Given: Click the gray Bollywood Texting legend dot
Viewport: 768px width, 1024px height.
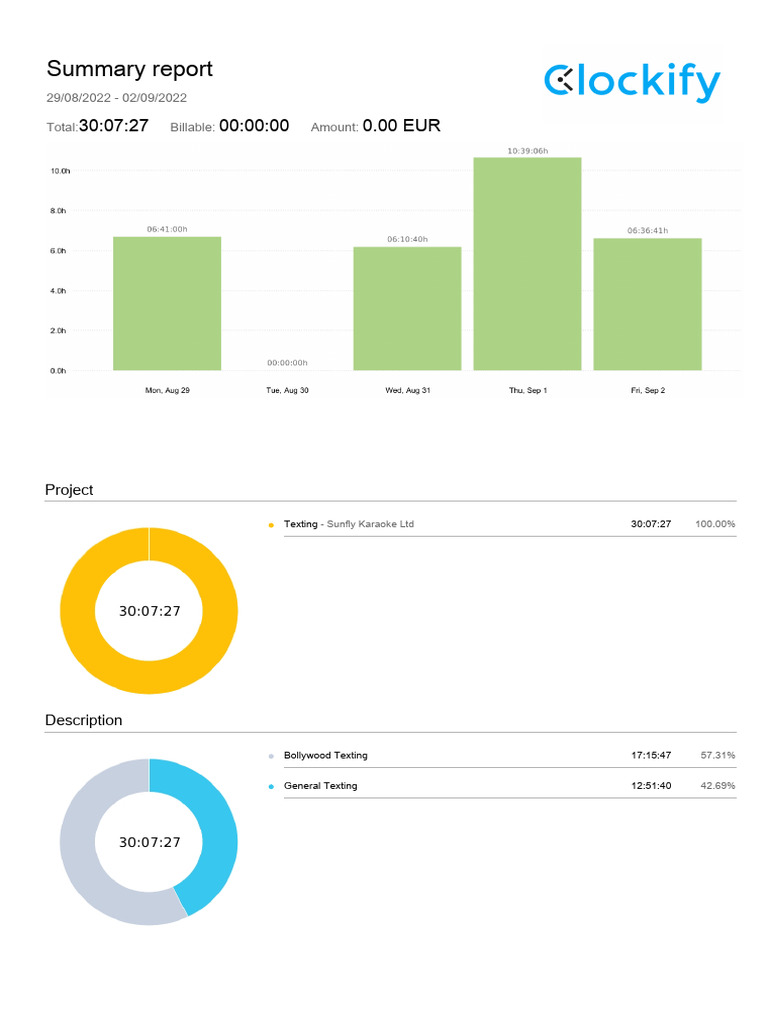Looking at the screenshot, I should click(271, 756).
